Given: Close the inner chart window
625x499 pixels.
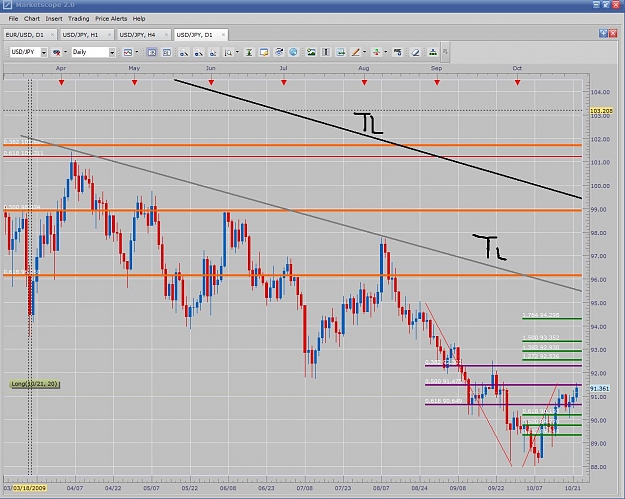Looking at the screenshot, I should click(x=613, y=33).
